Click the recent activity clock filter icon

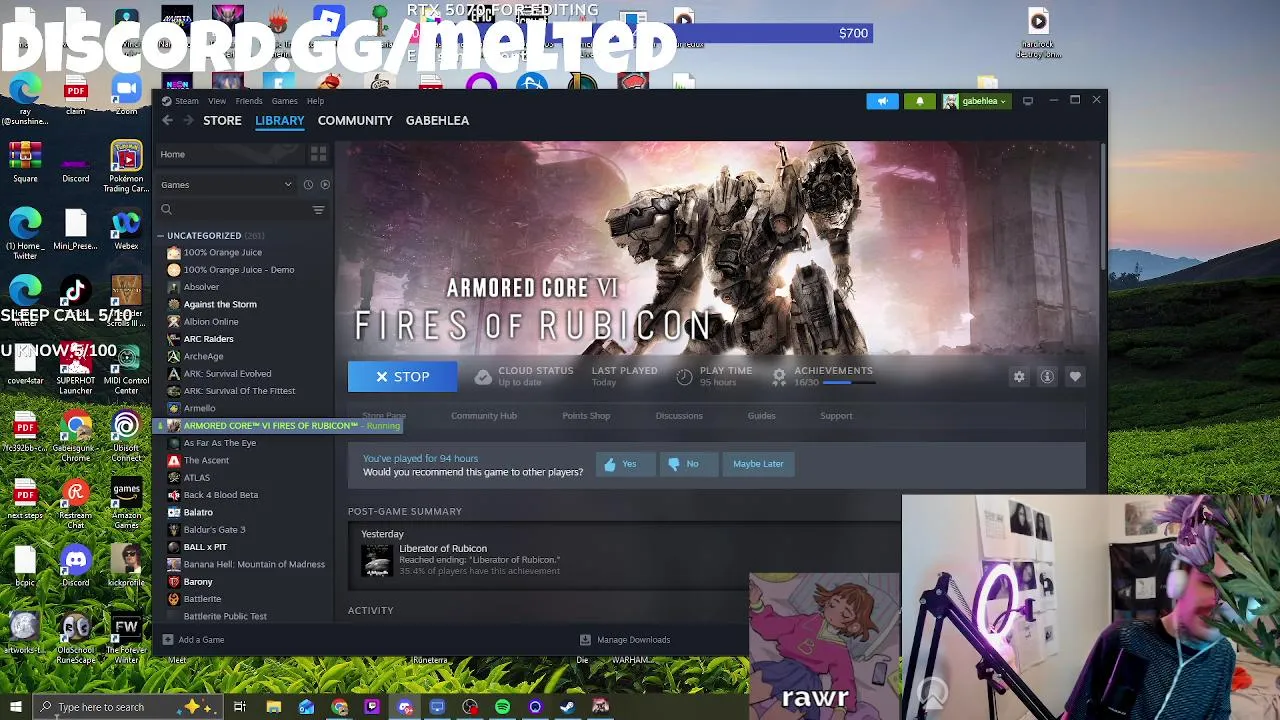[308, 184]
